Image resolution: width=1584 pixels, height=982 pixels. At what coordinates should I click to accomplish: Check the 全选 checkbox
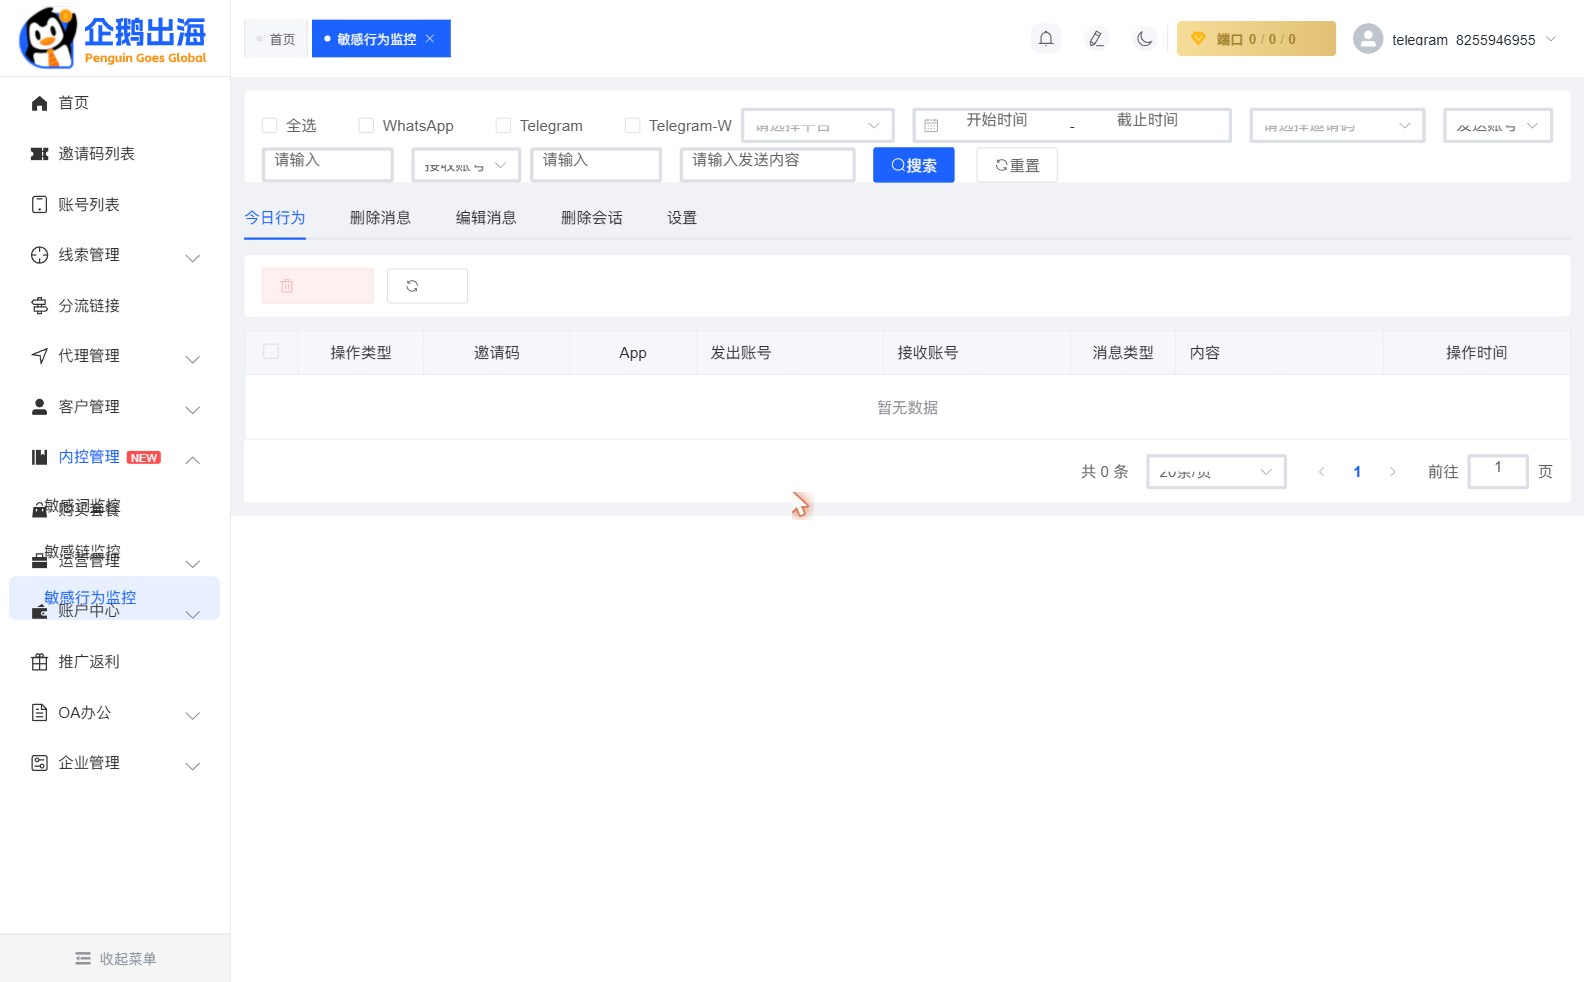(269, 125)
